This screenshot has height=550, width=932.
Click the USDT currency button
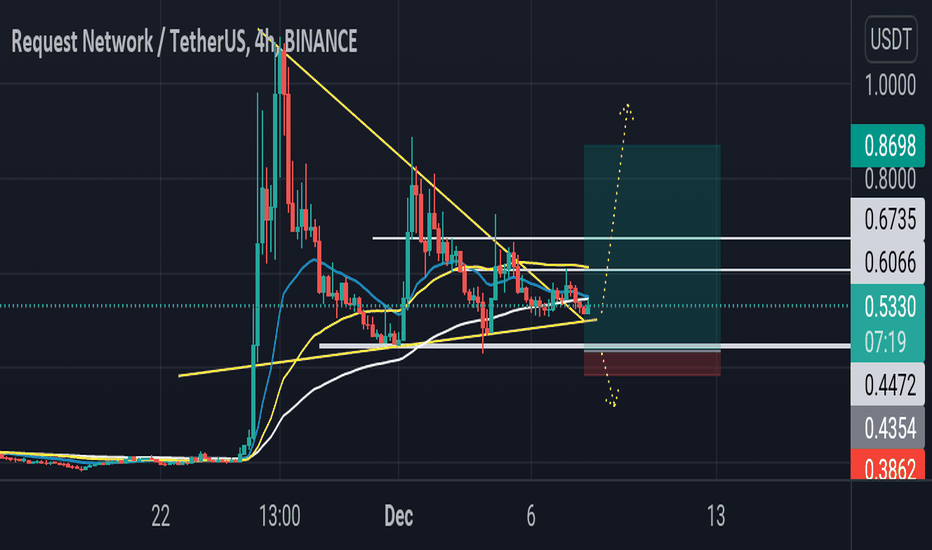[x=890, y=40]
